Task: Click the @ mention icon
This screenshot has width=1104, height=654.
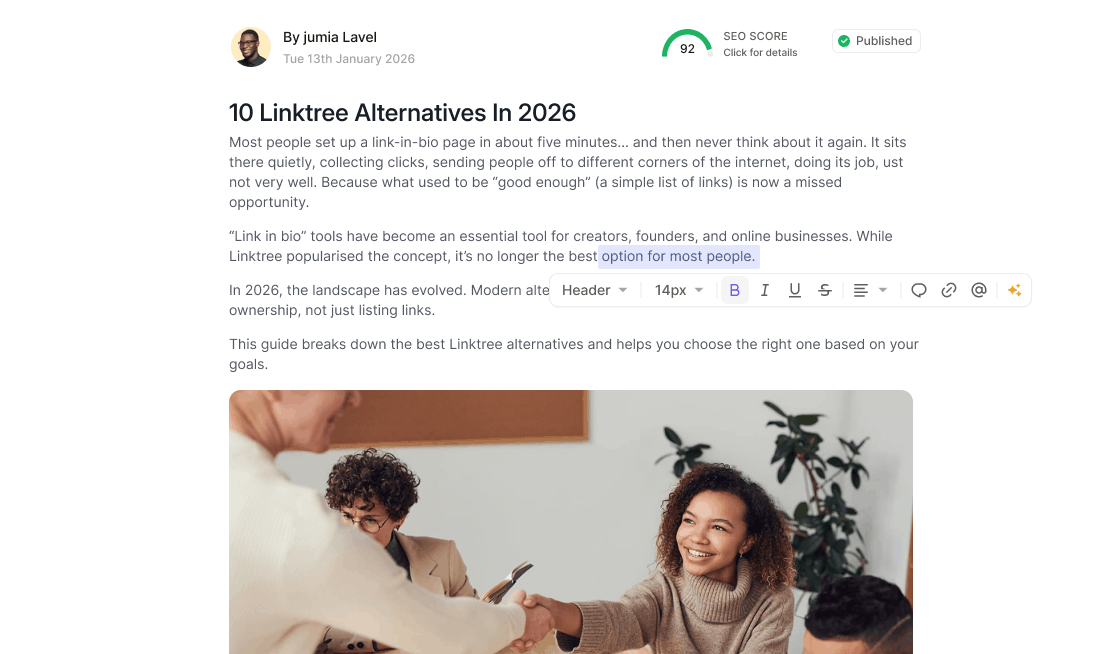Action: tap(979, 290)
